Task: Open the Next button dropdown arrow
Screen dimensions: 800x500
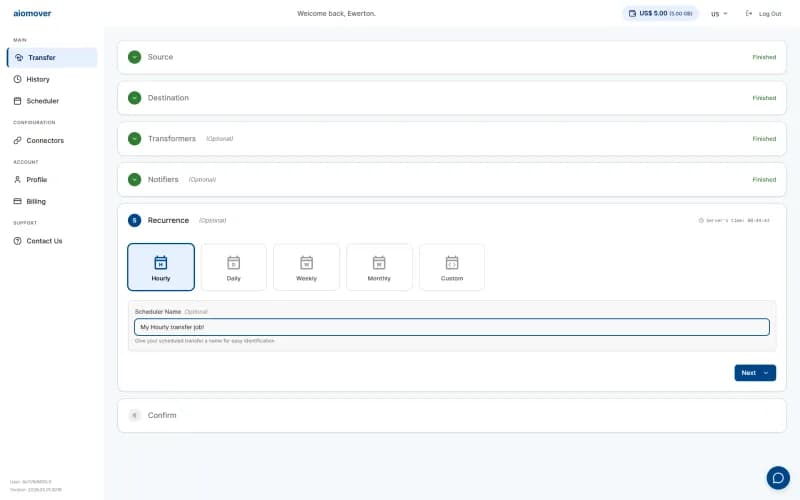Action: [x=766, y=373]
